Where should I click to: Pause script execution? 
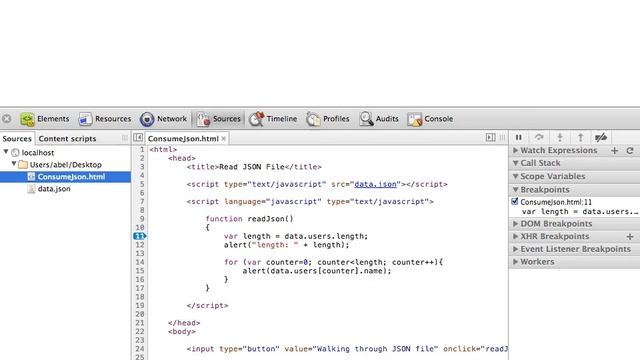[x=519, y=138]
